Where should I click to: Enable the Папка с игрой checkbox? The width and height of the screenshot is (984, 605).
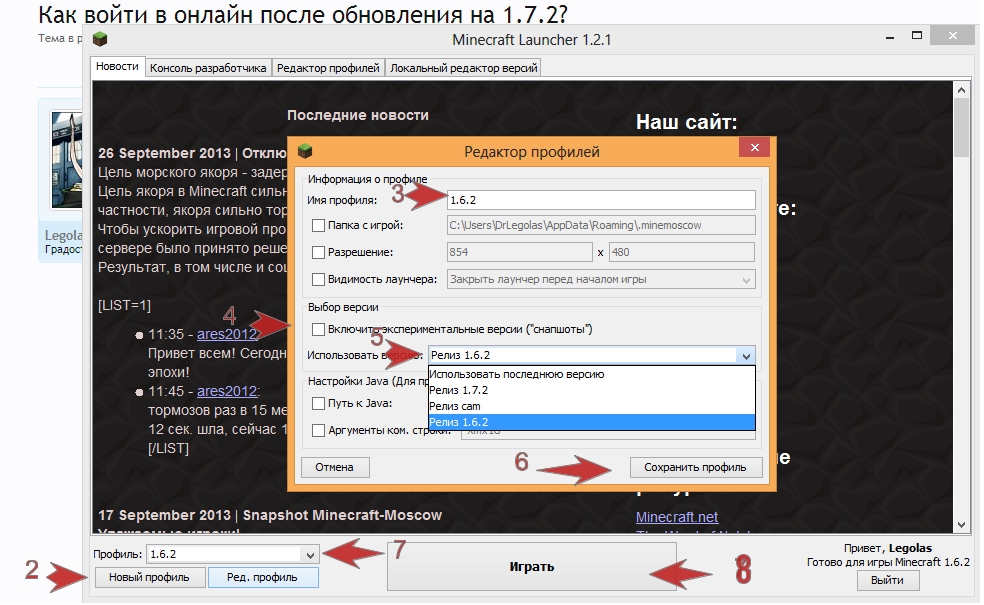[319, 226]
